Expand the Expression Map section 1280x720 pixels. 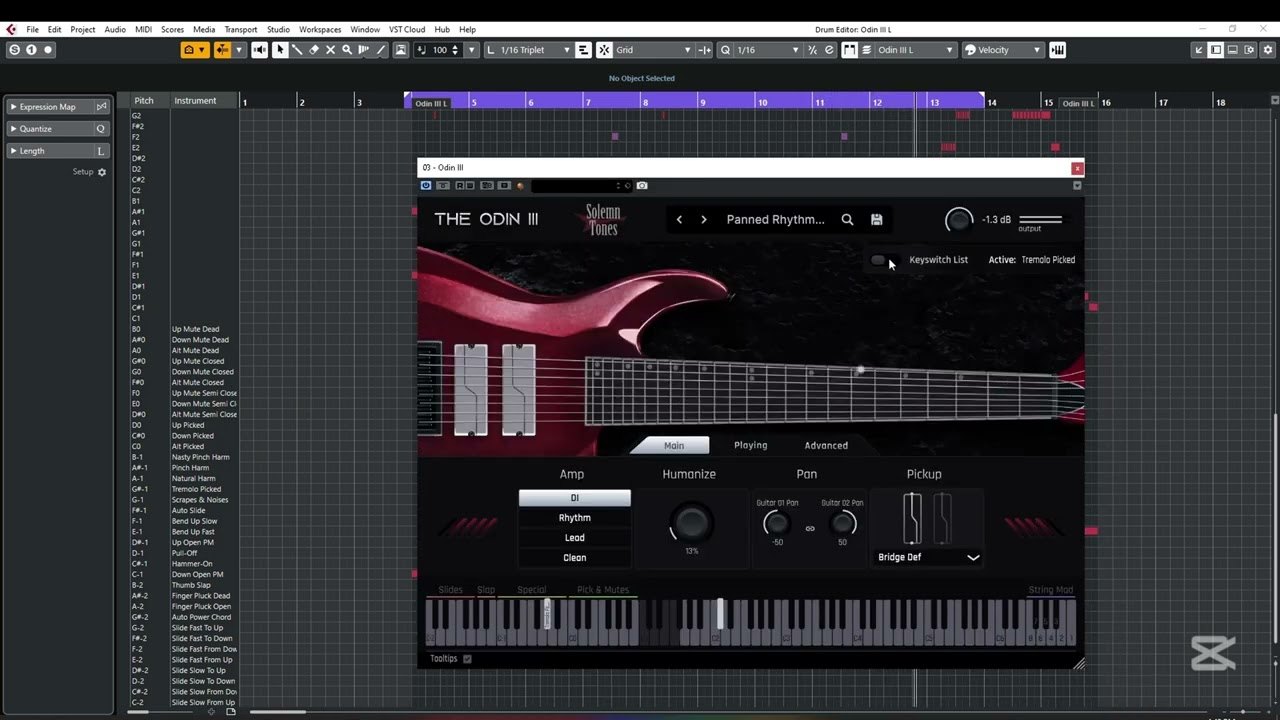click(14, 107)
